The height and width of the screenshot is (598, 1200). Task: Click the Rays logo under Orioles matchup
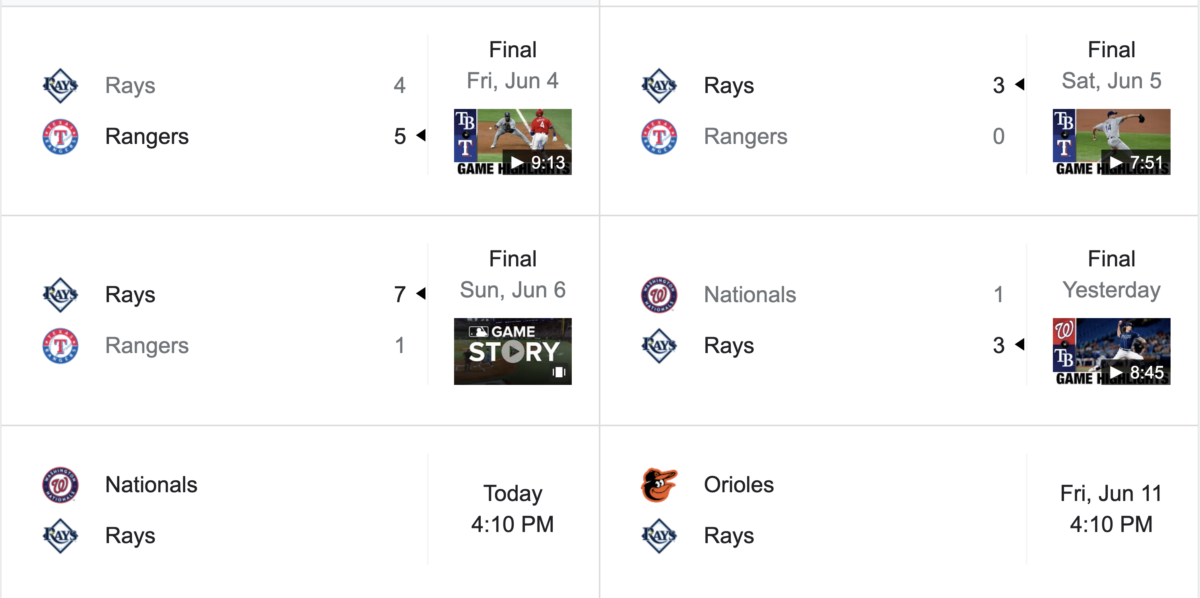coord(659,536)
